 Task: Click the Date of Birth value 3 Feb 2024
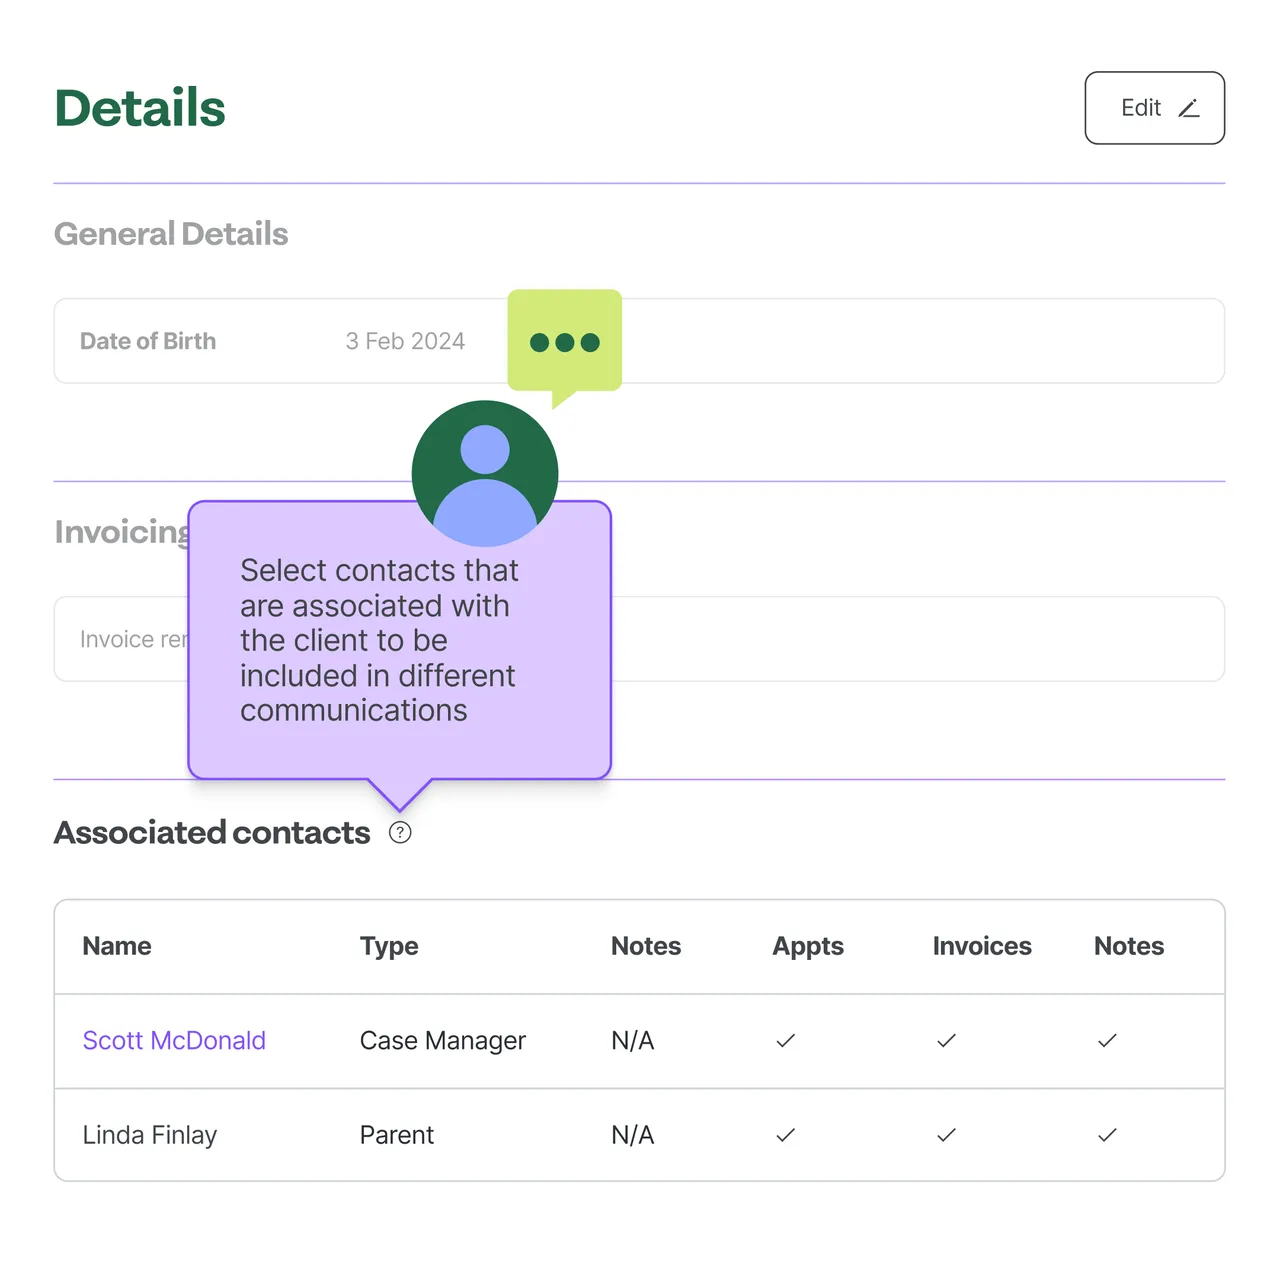pos(405,341)
